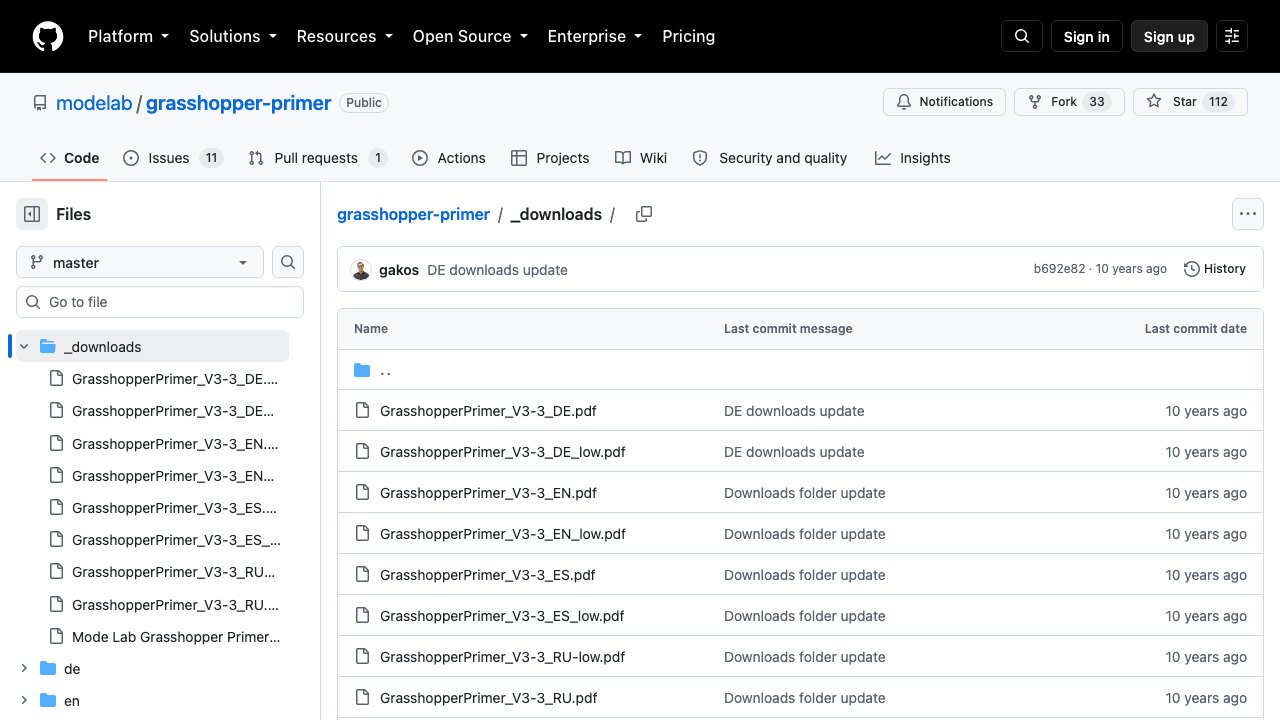Viewport: 1280px width, 720px height.
Task: Click the star icon
Action: [x=1154, y=102]
